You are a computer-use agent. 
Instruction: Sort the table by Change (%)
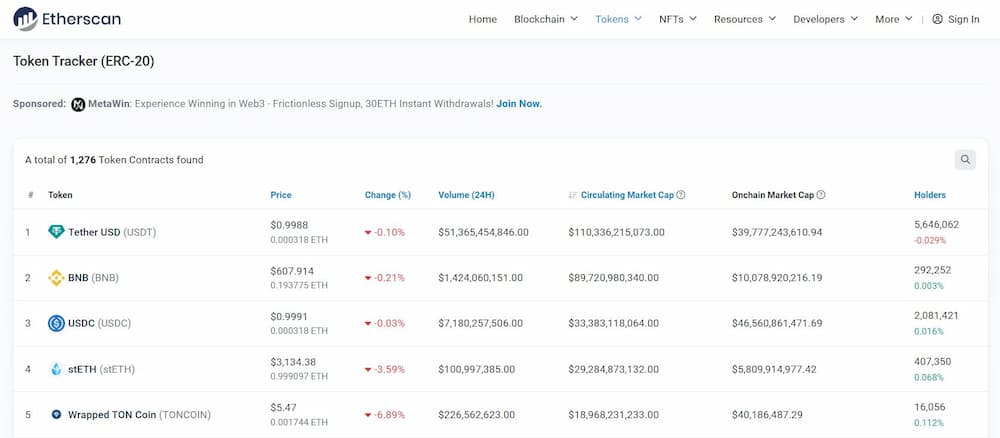(x=388, y=195)
